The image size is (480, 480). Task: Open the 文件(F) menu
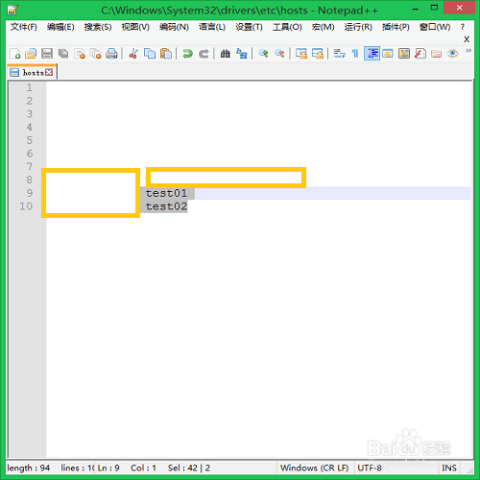(x=24, y=27)
